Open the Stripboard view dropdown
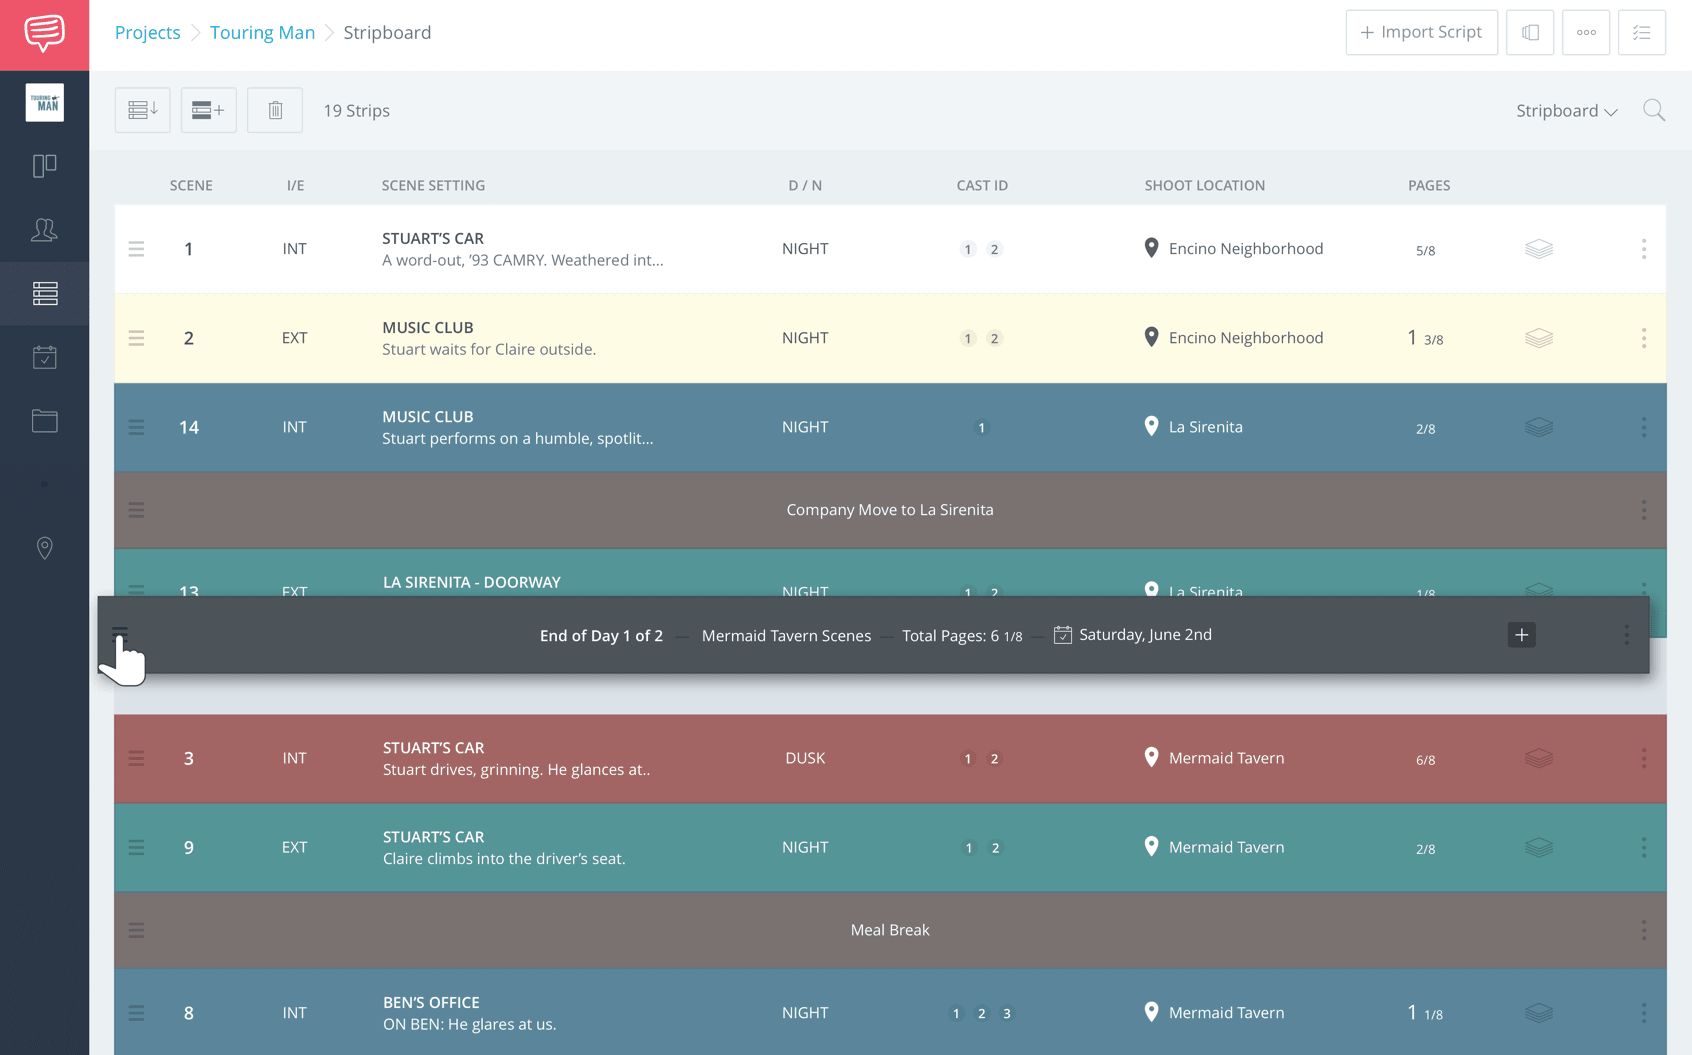1692x1055 pixels. [x=1566, y=110]
